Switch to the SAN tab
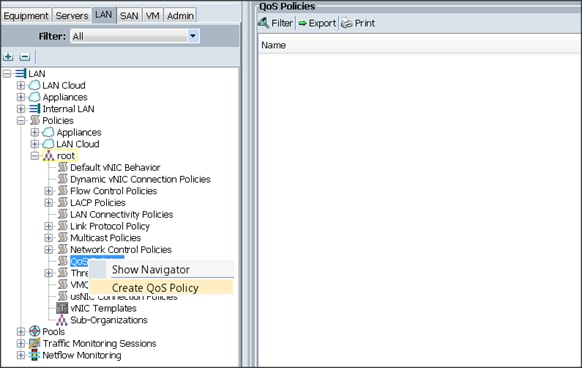This screenshot has height=368, width=582. click(x=129, y=16)
